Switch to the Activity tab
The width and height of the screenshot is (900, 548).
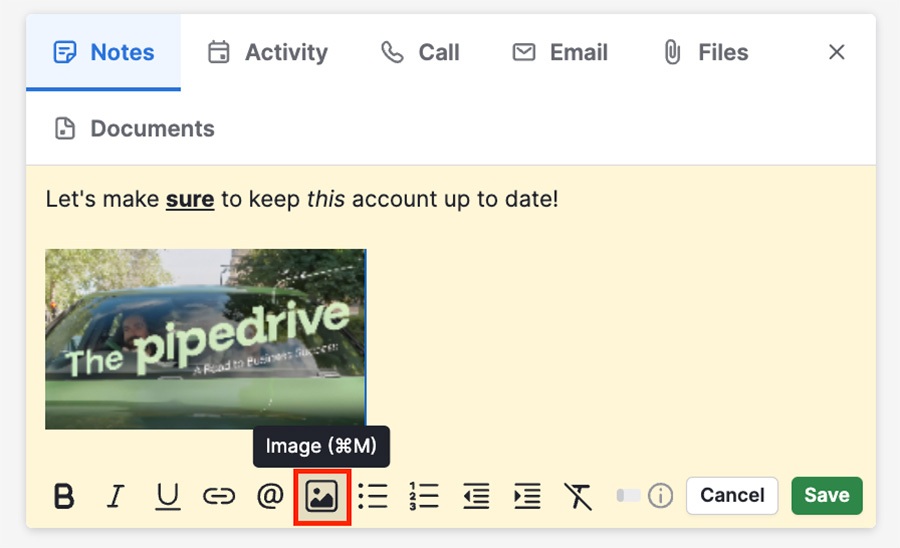[267, 52]
